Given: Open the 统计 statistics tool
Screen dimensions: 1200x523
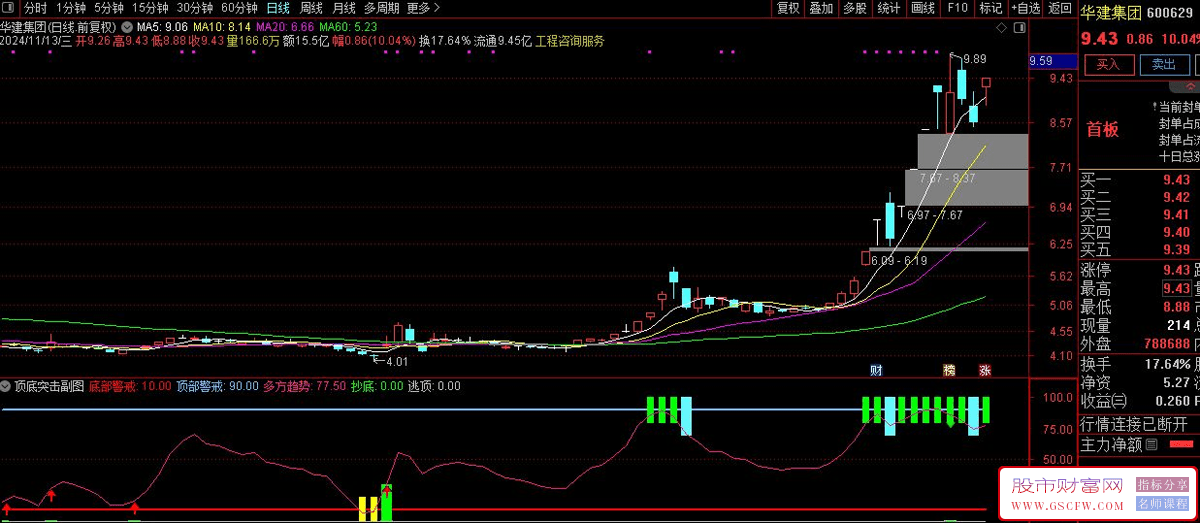Looking at the screenshot, I should point(889,8).
